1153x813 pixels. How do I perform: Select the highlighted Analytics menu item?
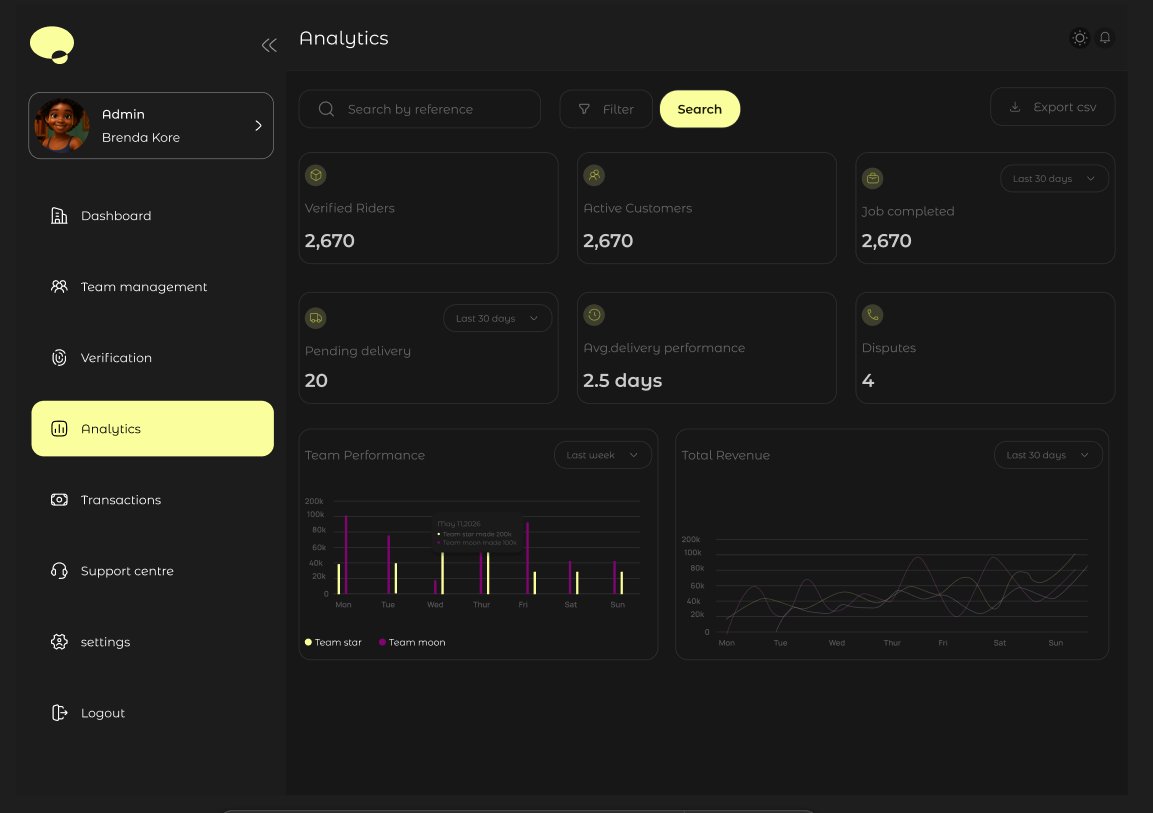coord(152,429)
